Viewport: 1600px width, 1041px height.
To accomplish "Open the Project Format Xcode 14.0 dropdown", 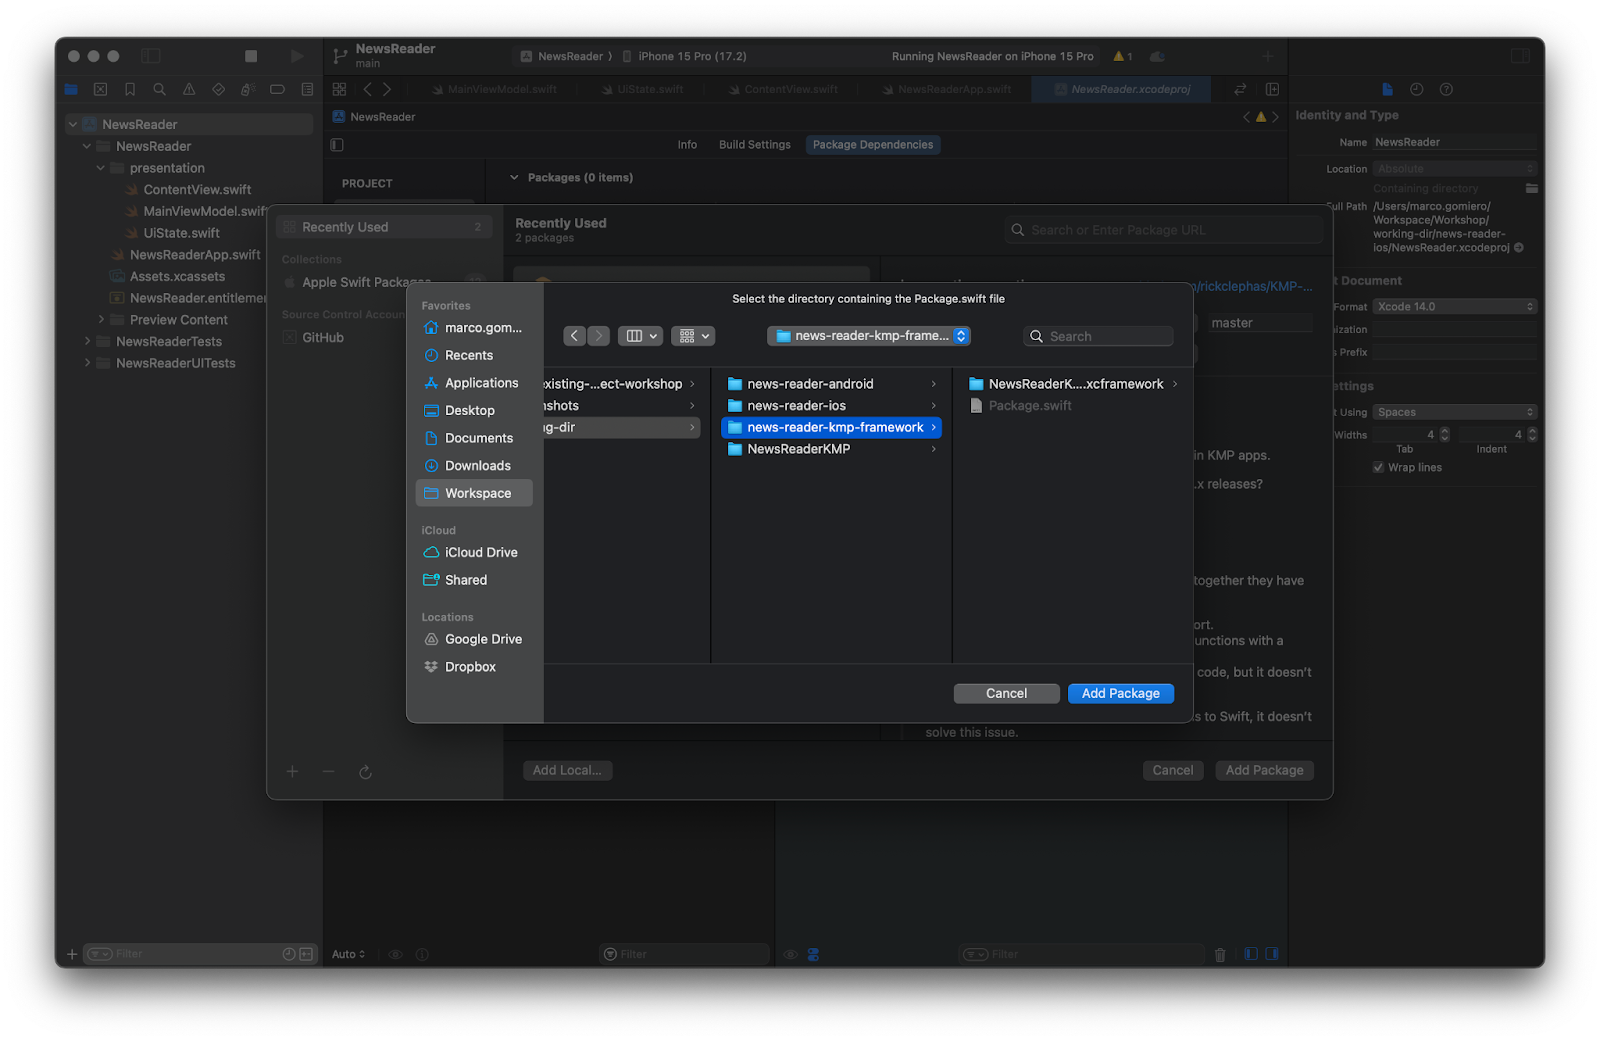I will (1454, 306).
